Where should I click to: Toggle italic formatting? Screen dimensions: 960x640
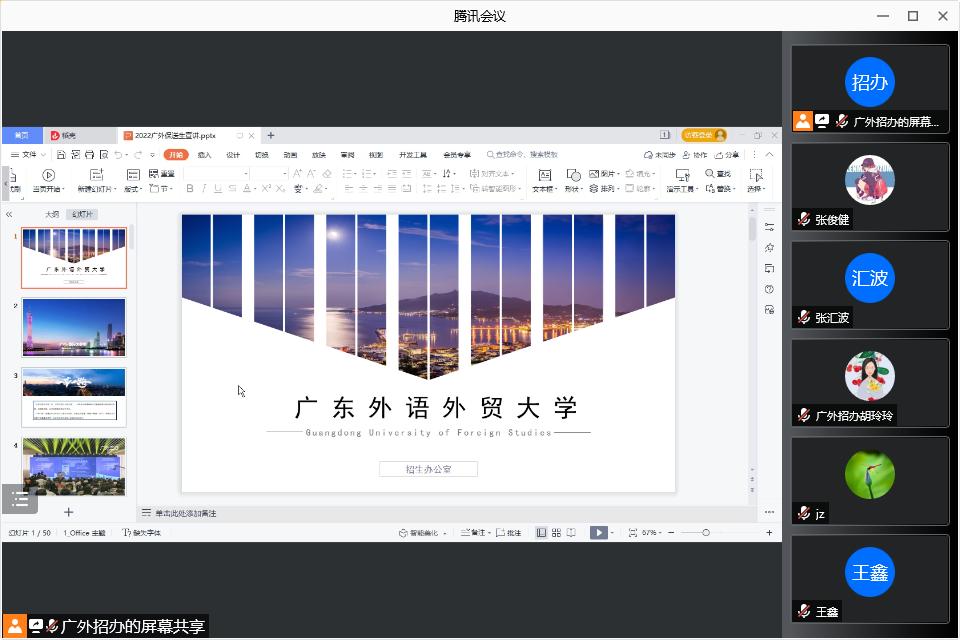tap(203, 188)
